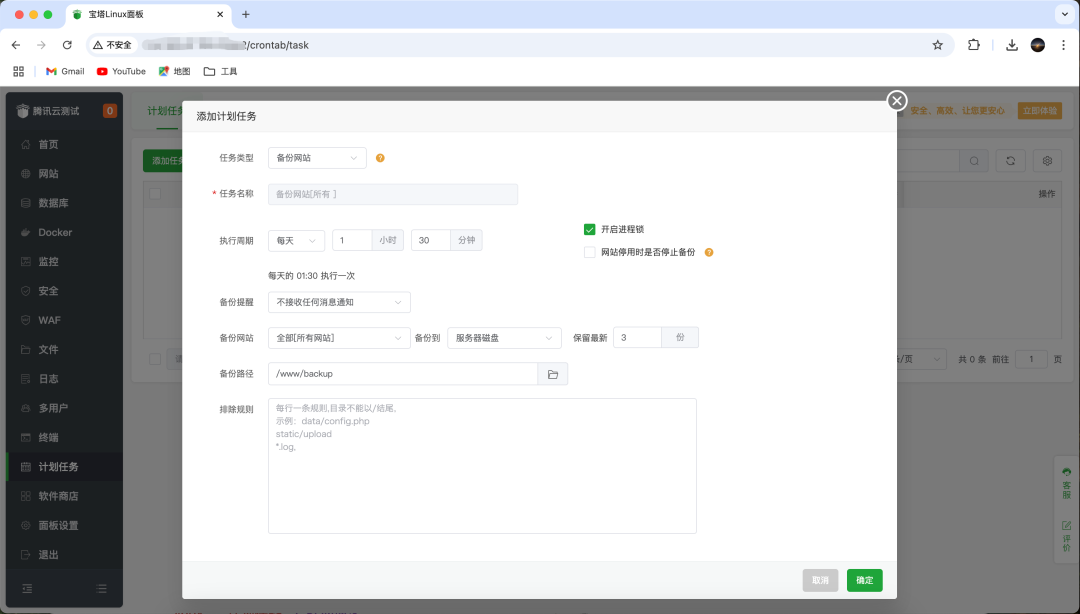This screenshot has width=1080, height=614.
Task: Open the 服务器磁盘 backup destination dropdown
Action: coord(504,338)
